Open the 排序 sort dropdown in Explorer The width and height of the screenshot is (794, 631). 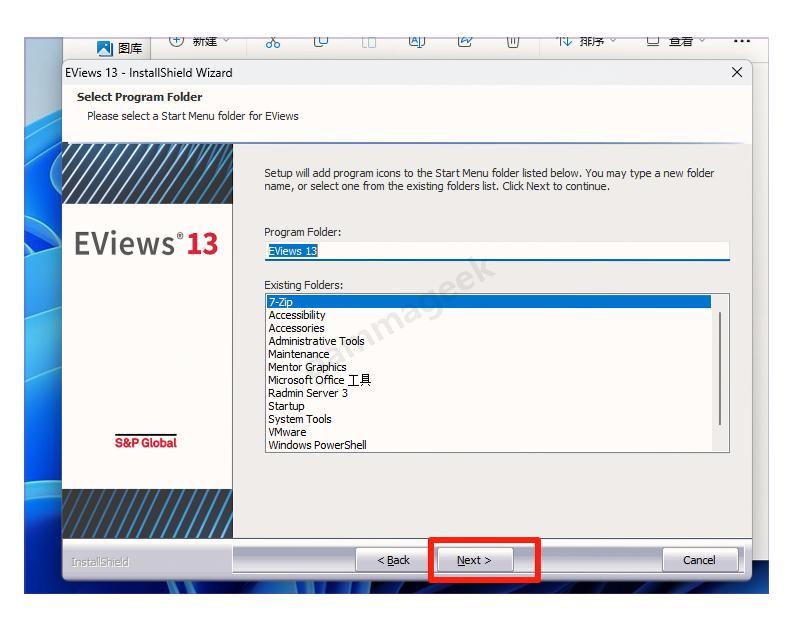tap(587, 41)
